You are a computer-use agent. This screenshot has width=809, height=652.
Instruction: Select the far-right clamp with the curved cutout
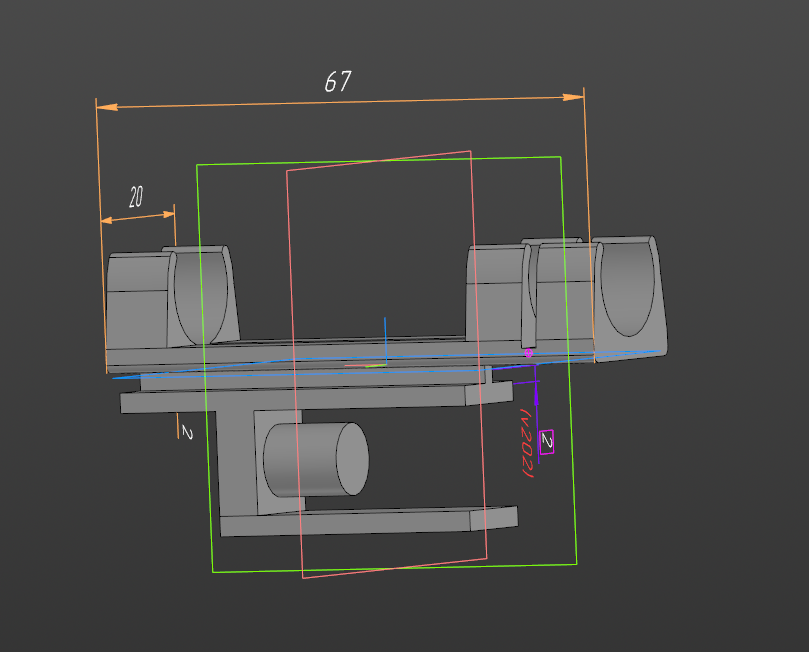click(x=629, y=298)
